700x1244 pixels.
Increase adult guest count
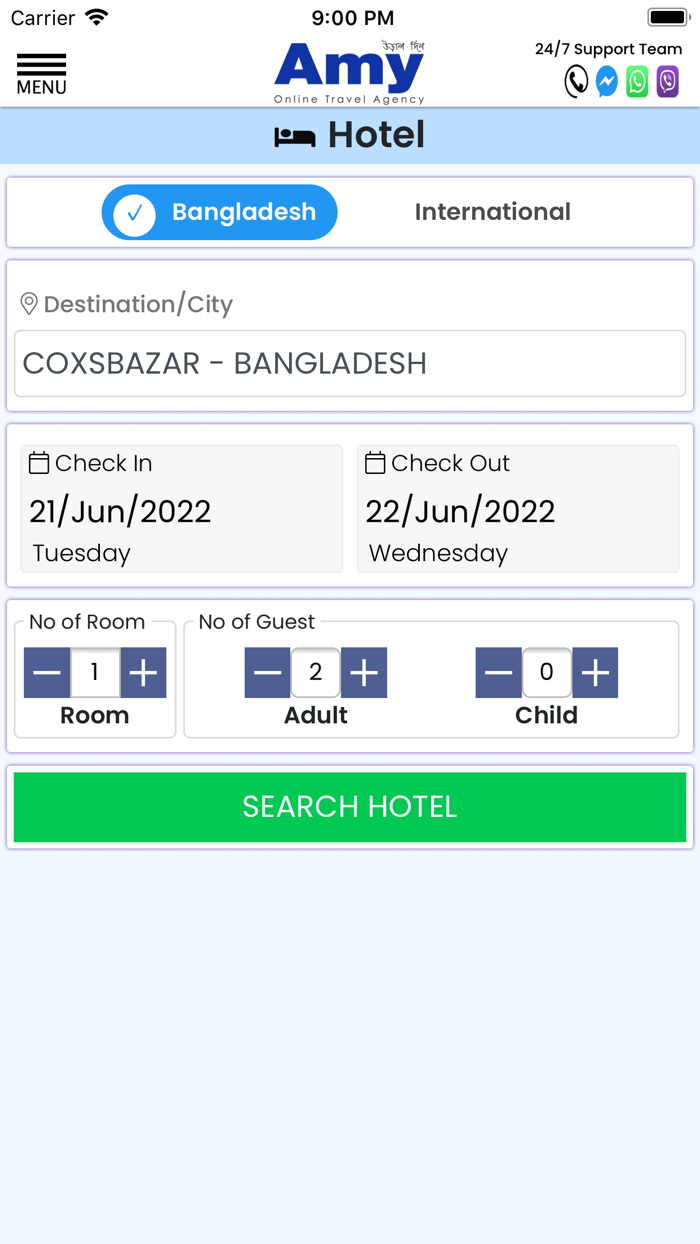point(364,673)
